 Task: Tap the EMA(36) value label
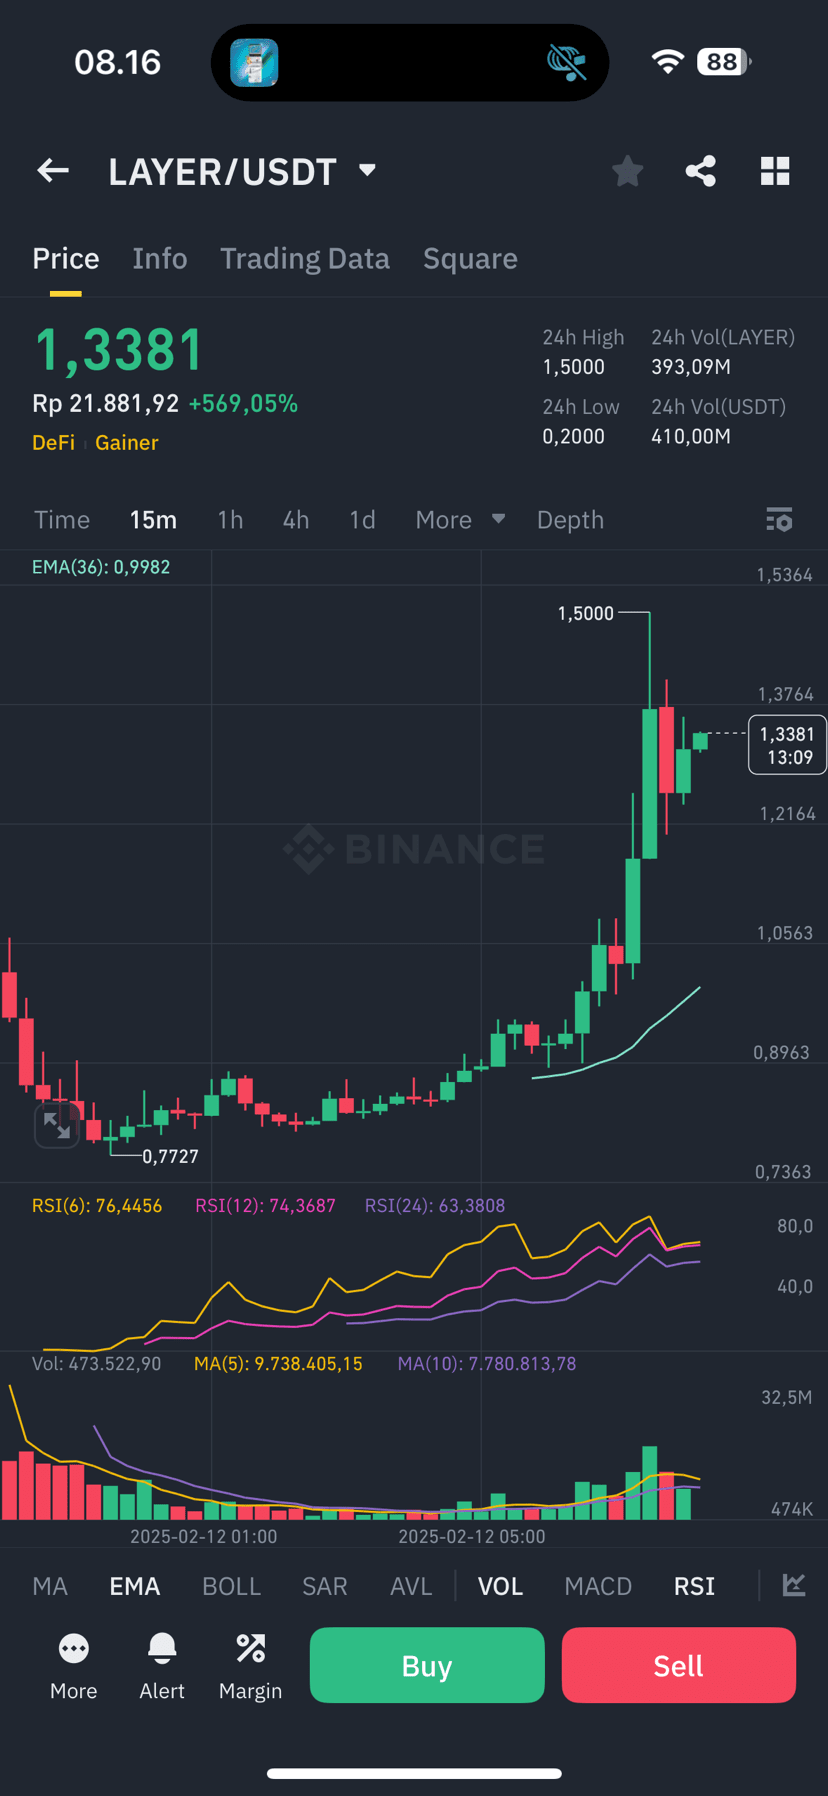(101, 567)
